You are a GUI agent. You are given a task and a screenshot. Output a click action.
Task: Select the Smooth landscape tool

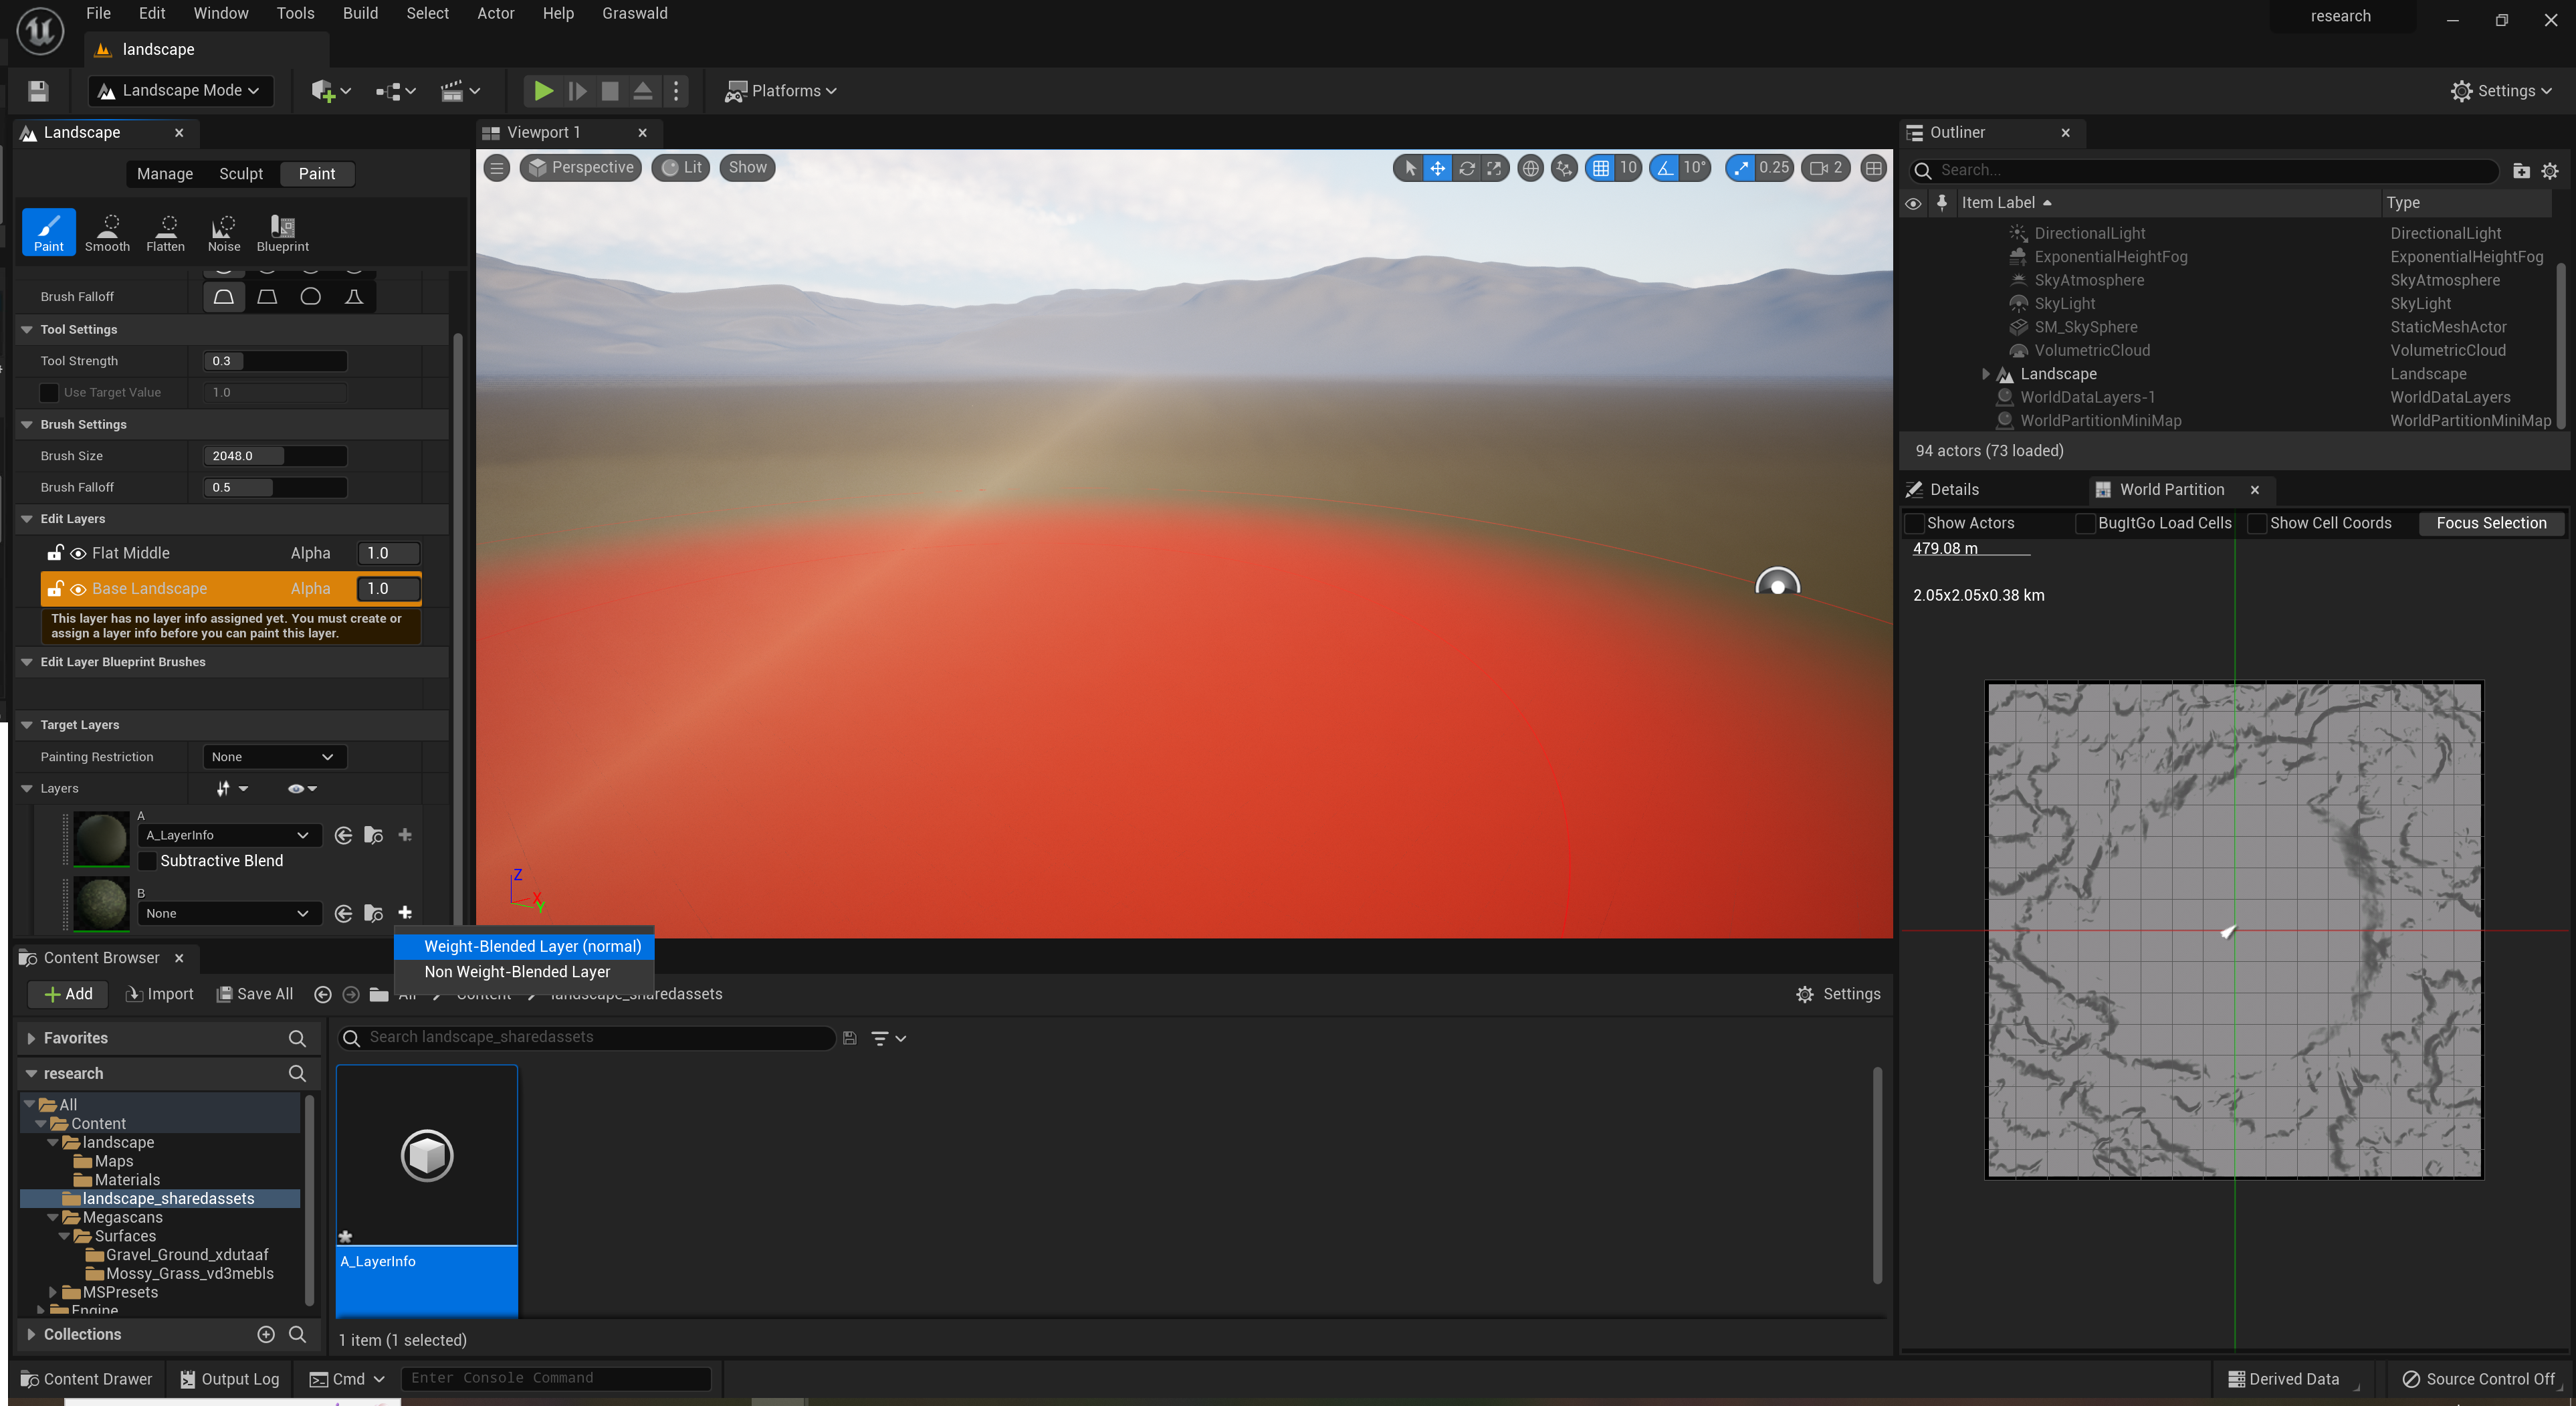[107, 232]
